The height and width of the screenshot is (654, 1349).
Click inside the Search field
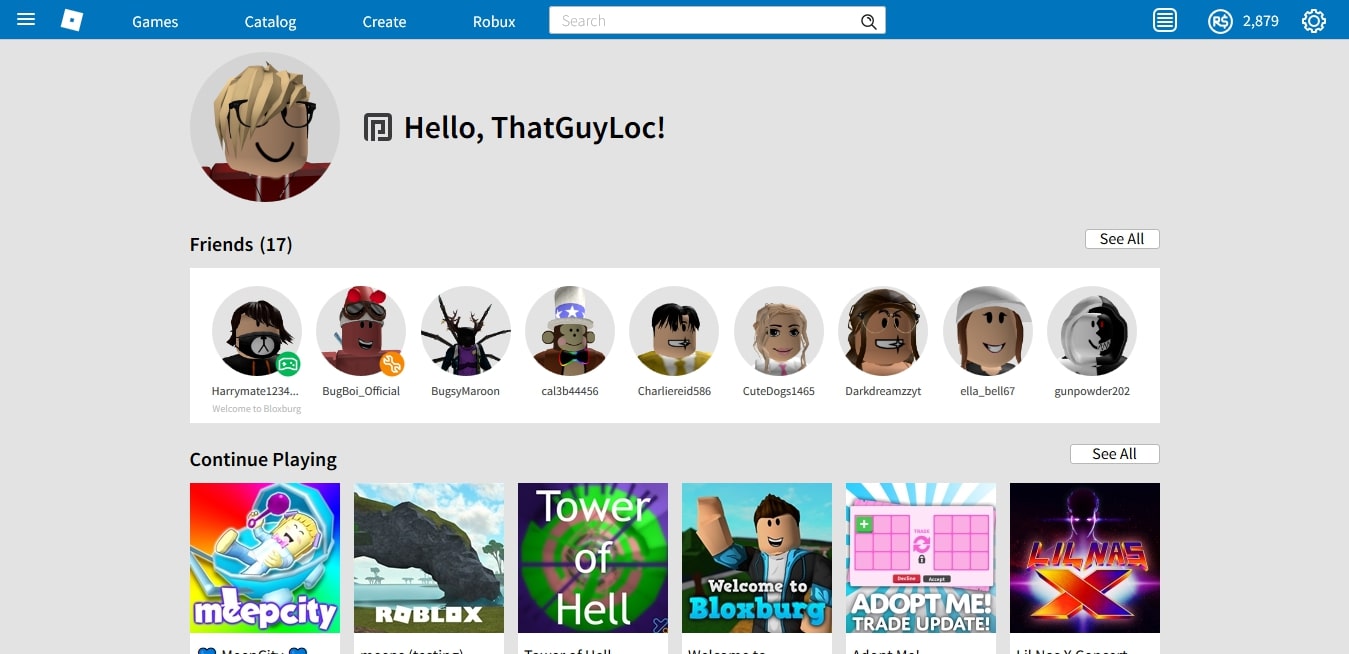click(x=700, y=20)
